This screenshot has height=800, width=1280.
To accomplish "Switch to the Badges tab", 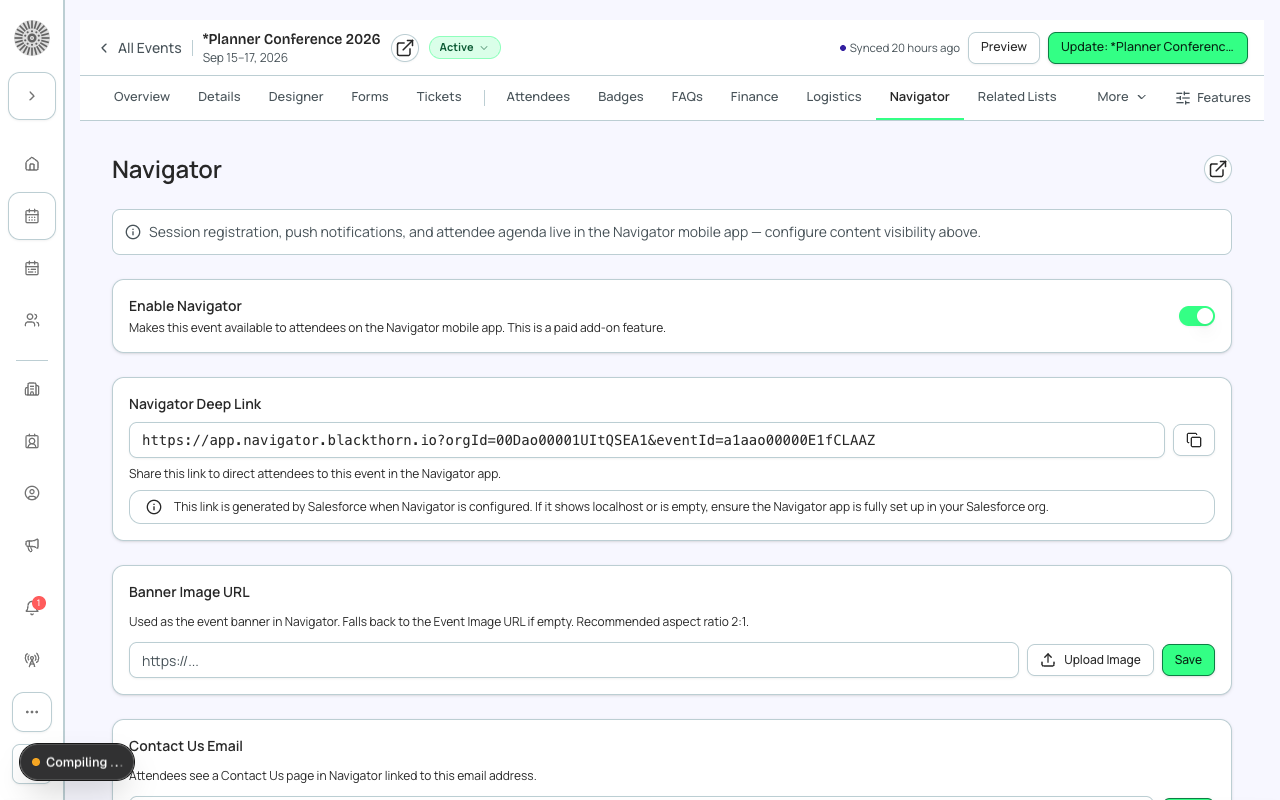I will pos(621,97).
